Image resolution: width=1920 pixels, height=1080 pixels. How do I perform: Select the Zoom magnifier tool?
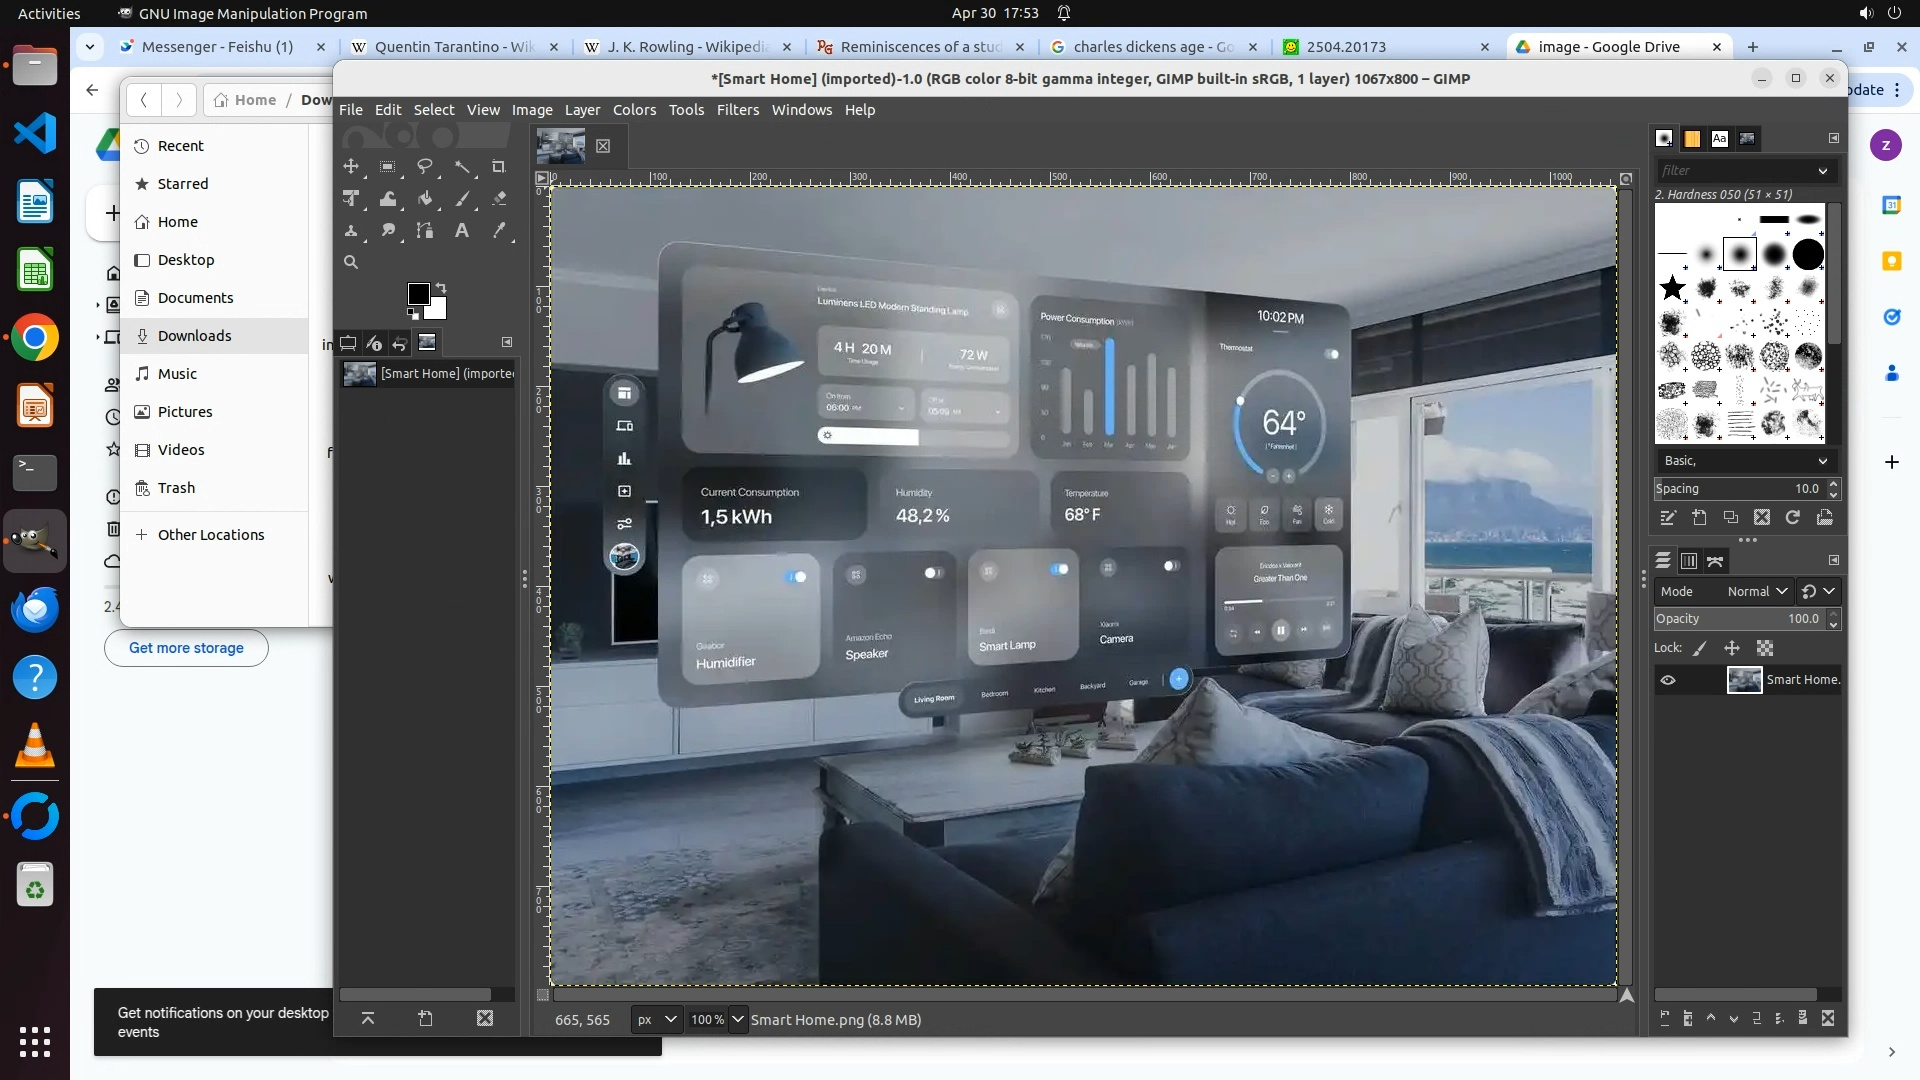click(351, 262)
